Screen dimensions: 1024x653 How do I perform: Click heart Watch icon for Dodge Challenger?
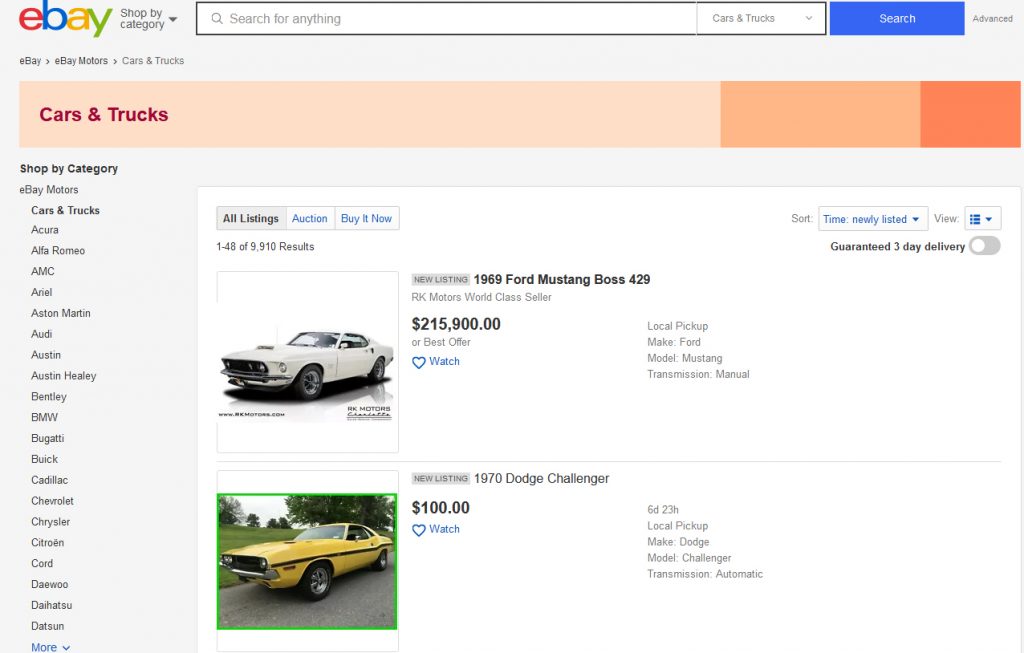point(419,530)
